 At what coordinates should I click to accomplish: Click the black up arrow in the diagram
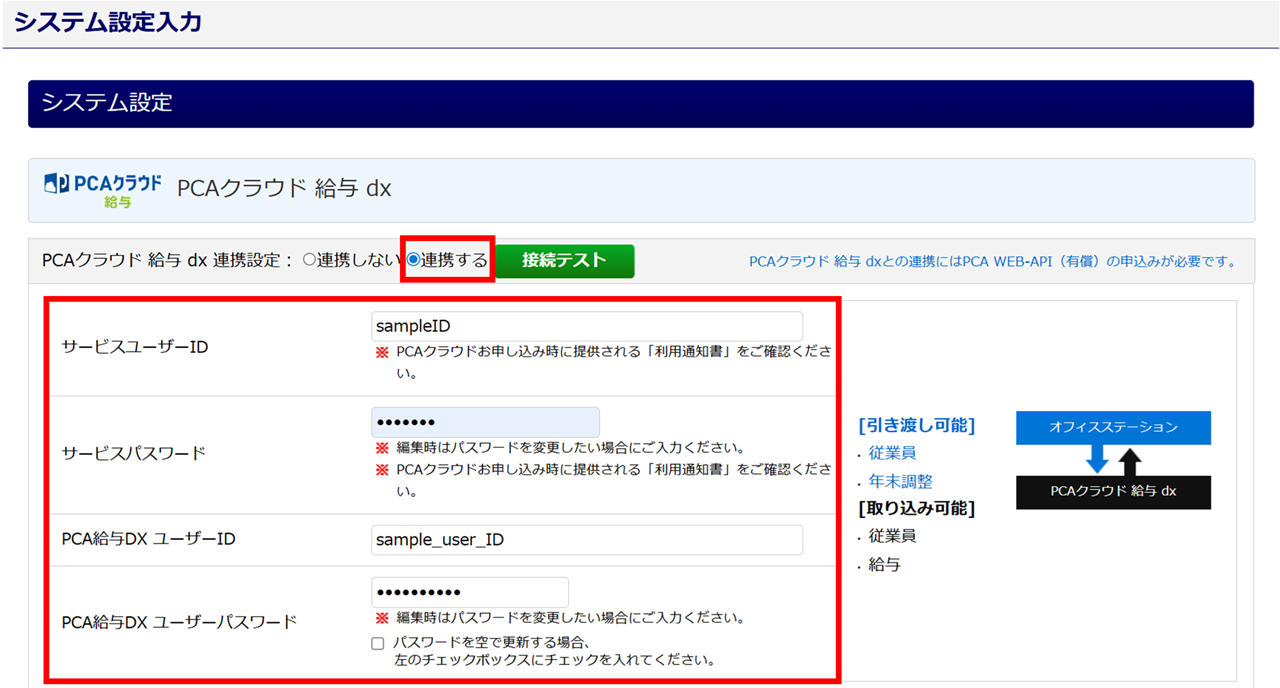pos(1130,461)
